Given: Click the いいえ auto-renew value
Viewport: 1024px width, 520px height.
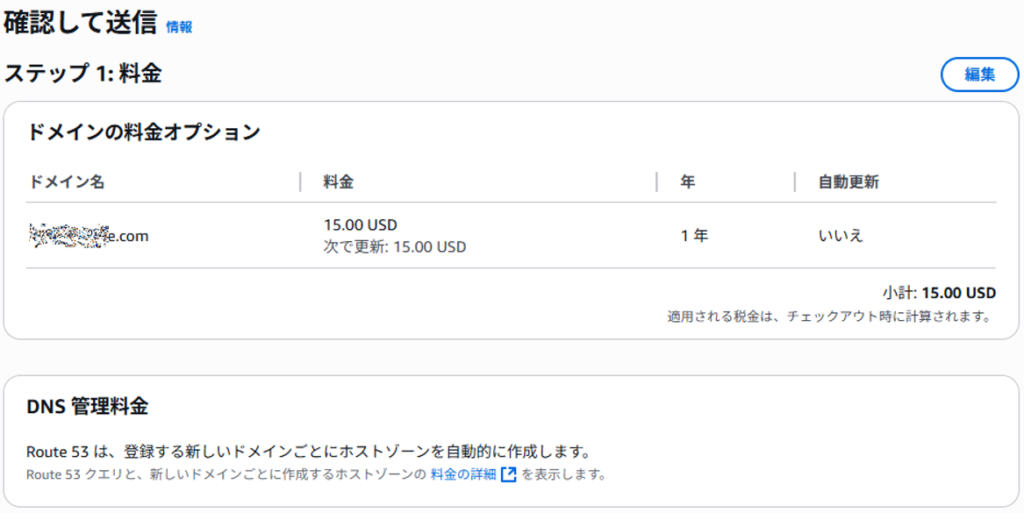Looking at the screenshot, I should (x=840, y=236).
